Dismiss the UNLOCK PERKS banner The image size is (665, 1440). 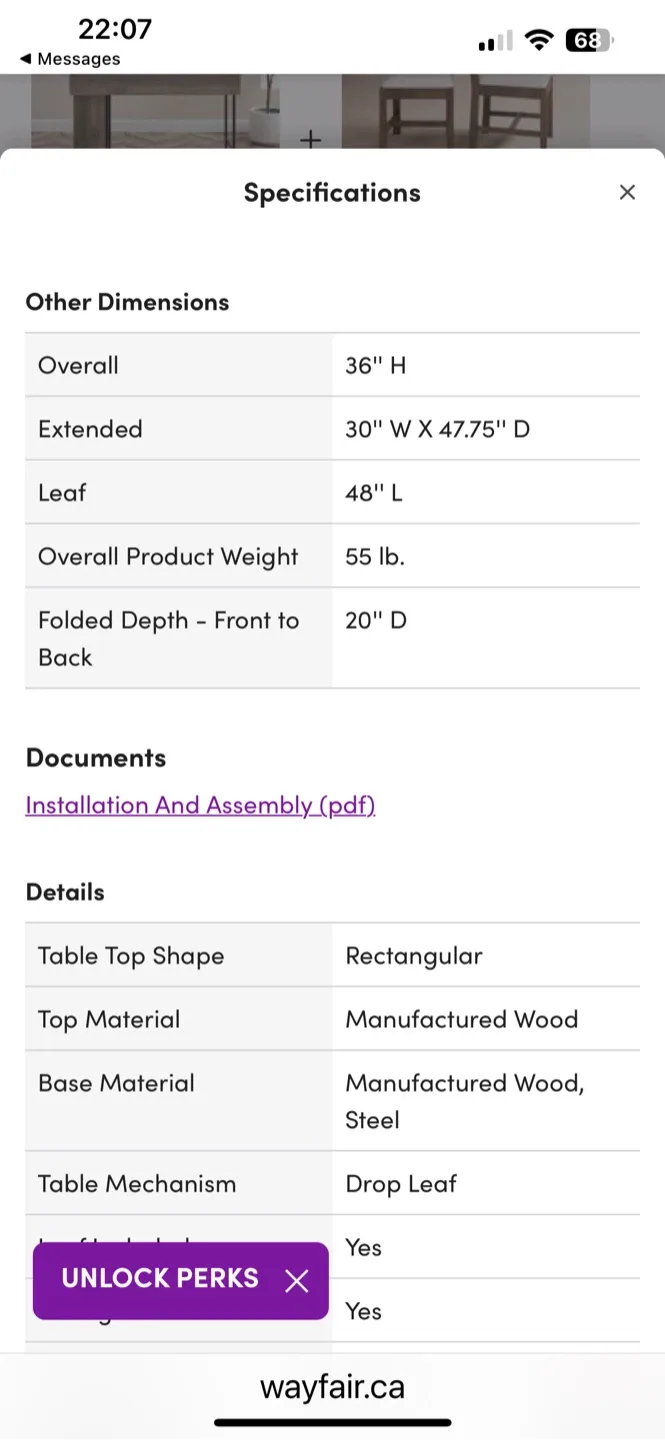click(296, 1281)
